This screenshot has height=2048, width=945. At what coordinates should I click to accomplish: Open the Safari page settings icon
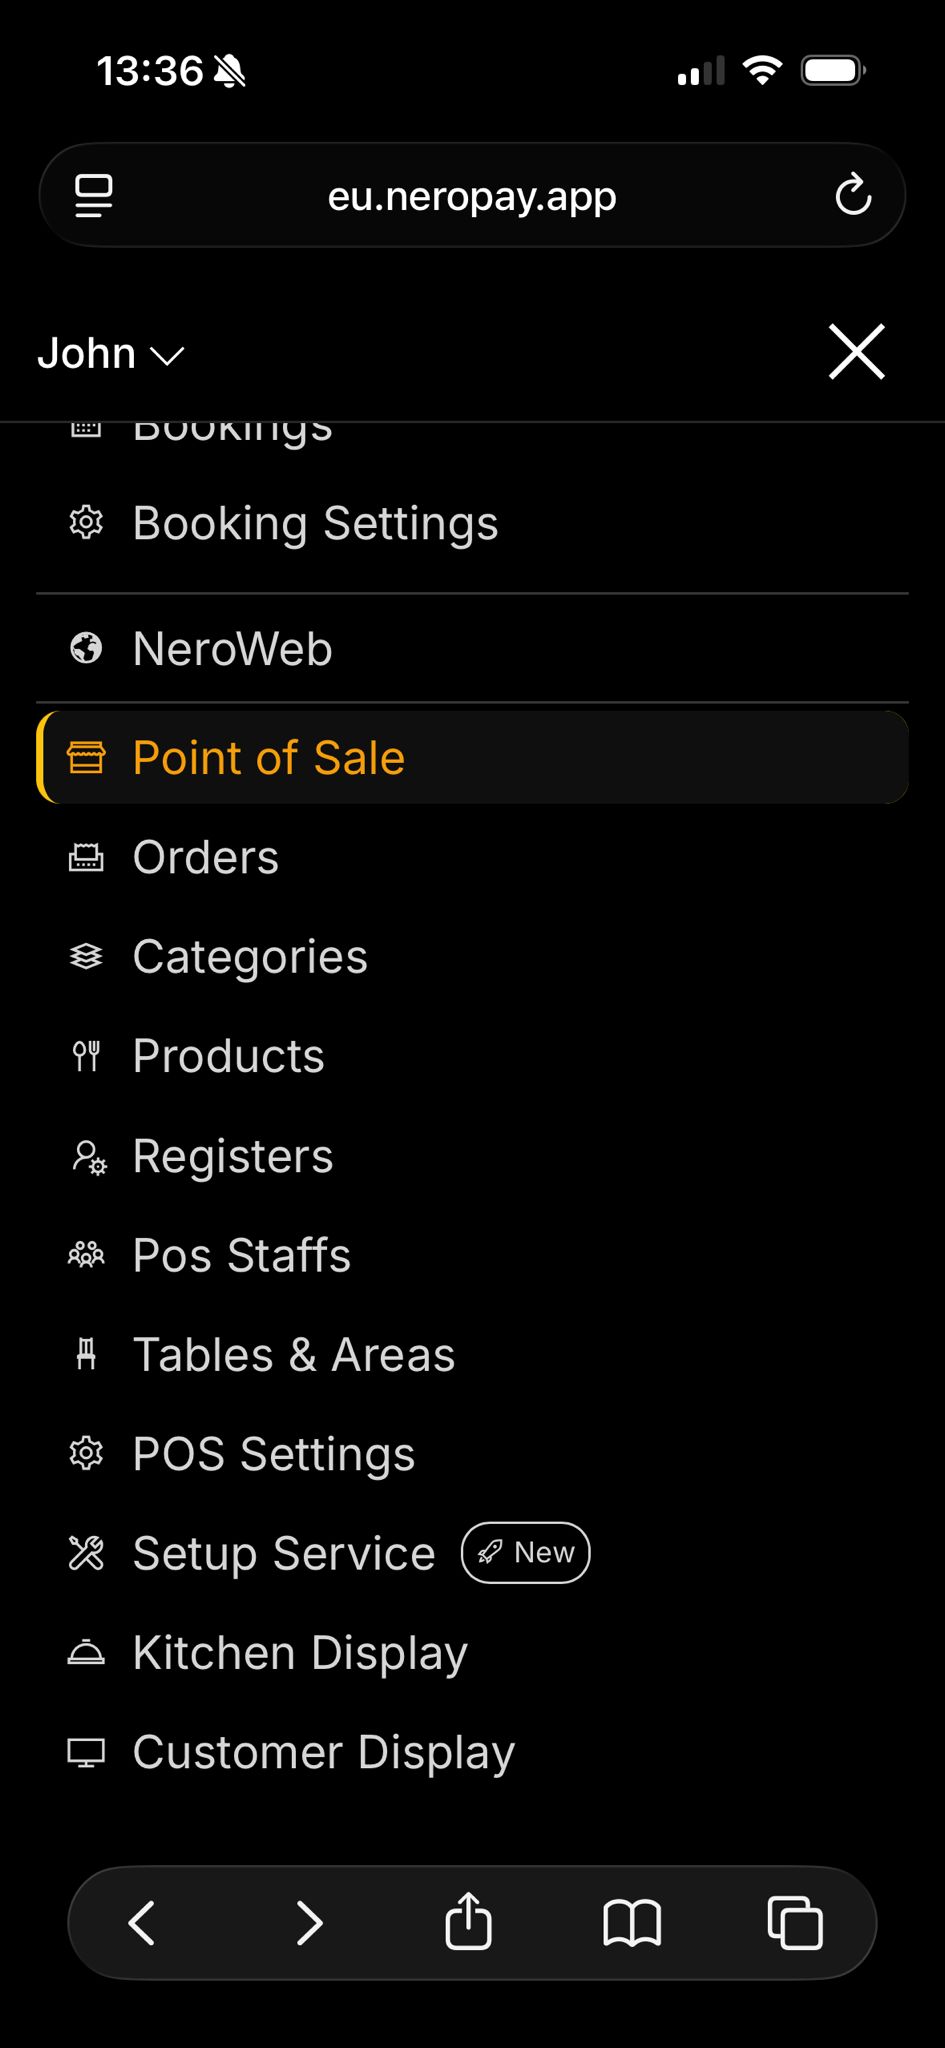point(94,195)
